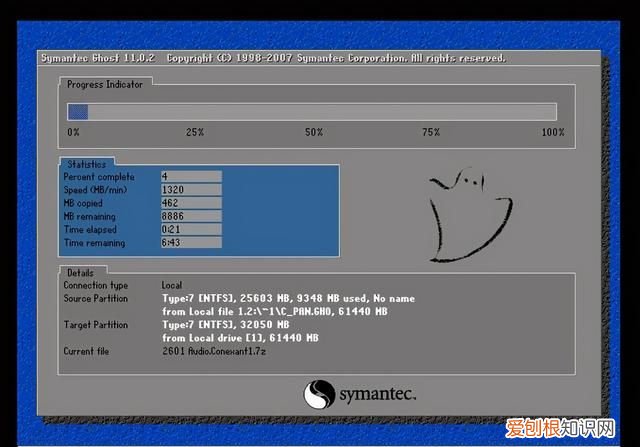Image resolution: width=640 pixels, height=447 pixels.
Task: Click the filled part of the progress bar
Action: click(77, 112)
